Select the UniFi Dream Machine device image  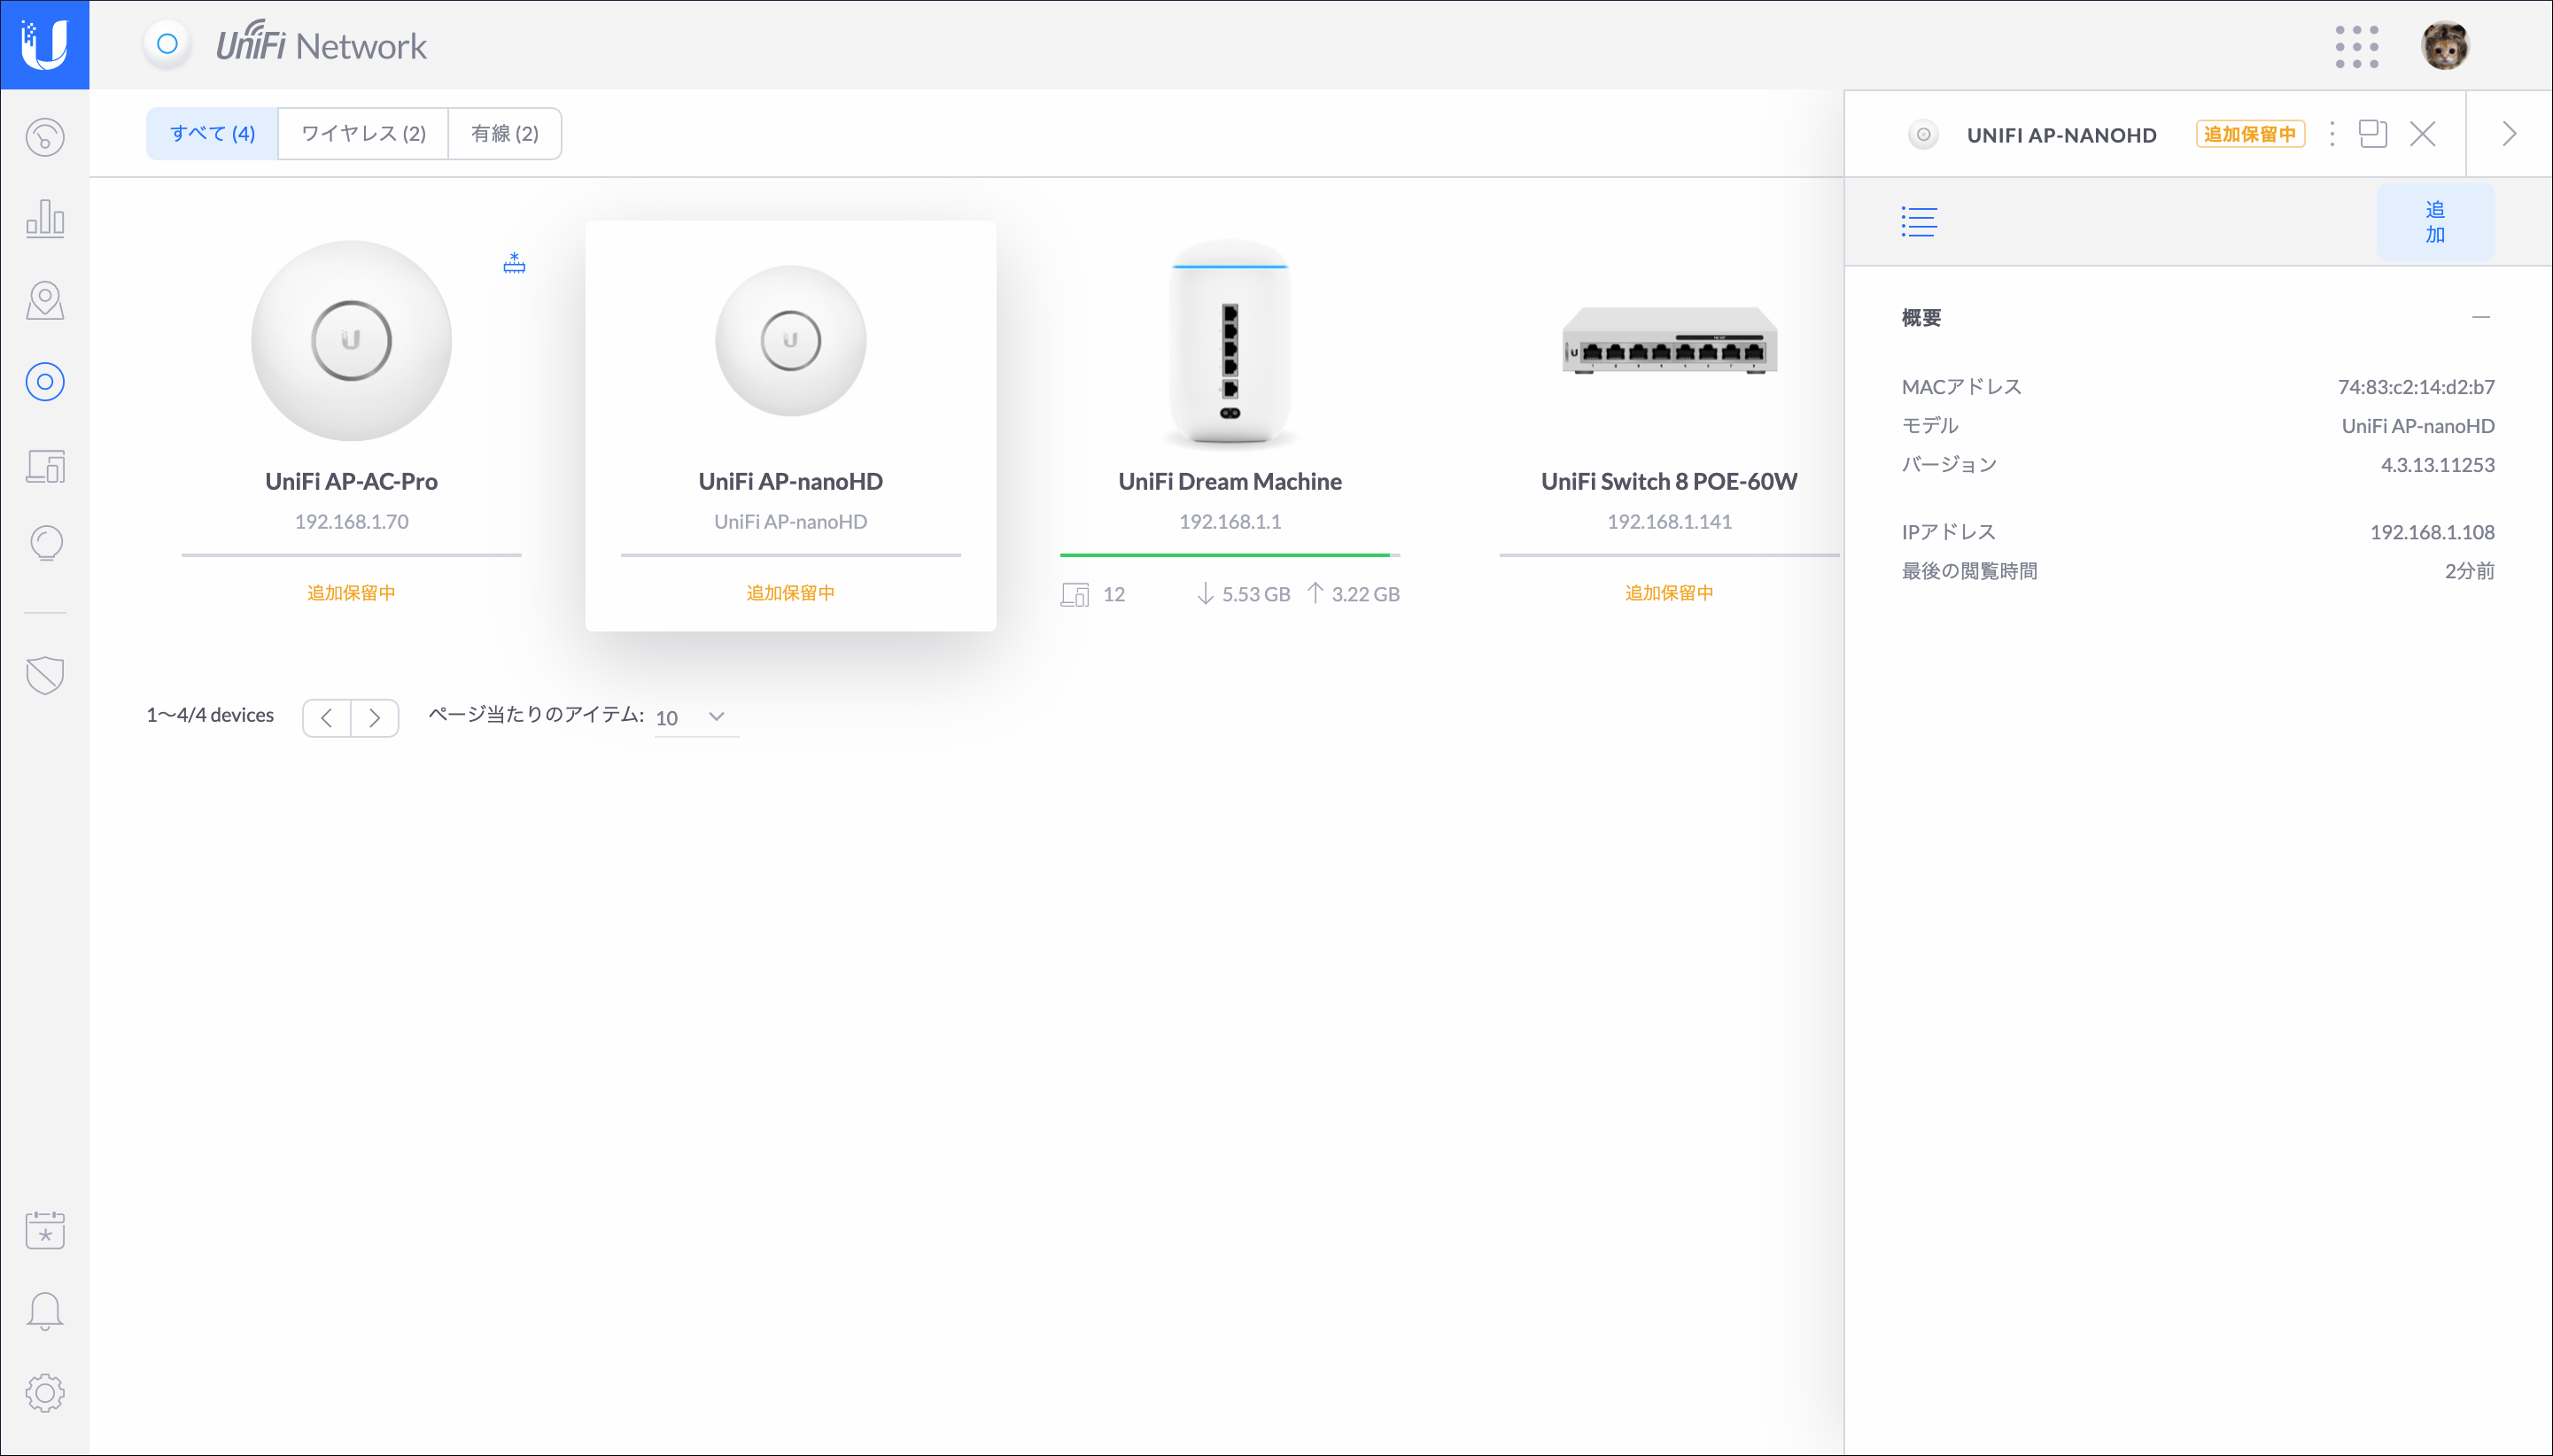coord(1230,342)
